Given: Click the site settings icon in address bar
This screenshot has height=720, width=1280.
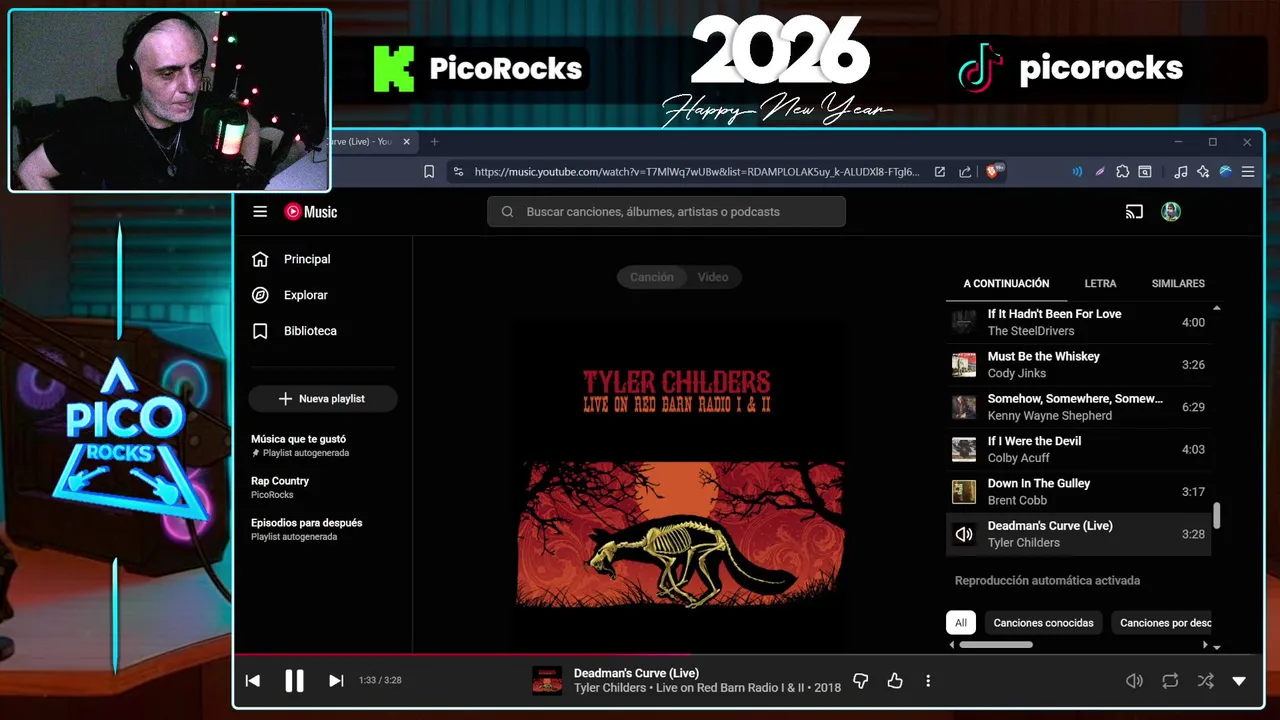Looking at the screenshot, I should (x=458, y=172).
